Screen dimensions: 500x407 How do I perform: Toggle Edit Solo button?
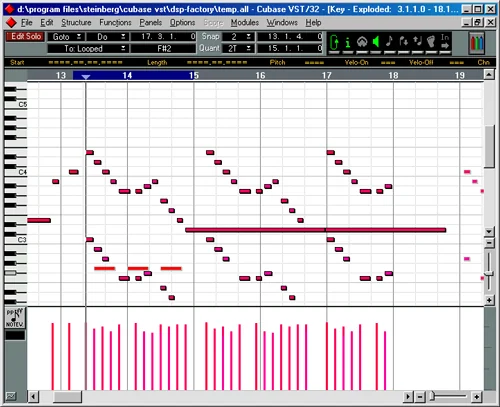[x=25, y=37]
